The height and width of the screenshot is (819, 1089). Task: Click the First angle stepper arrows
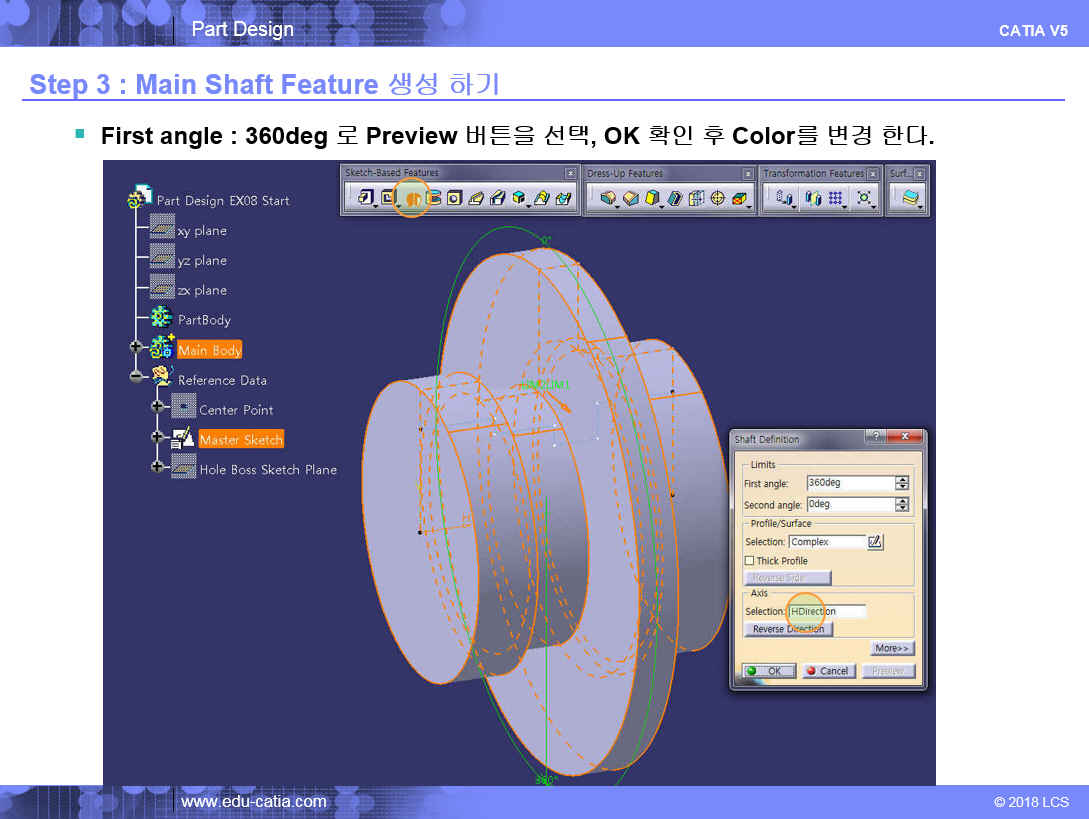(902, 483)
